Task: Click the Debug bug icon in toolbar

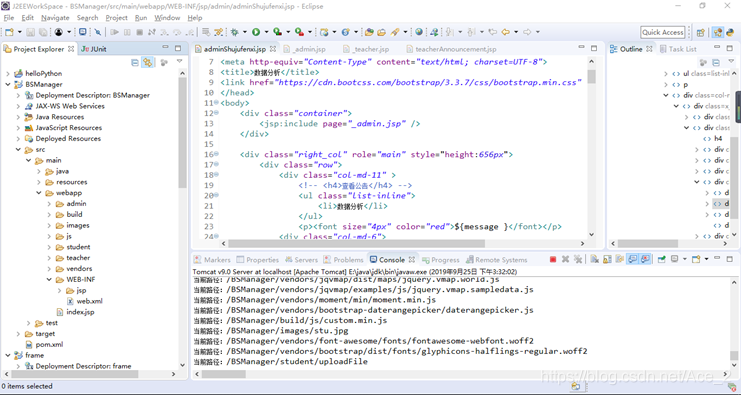Action: [x=234, y=32]
